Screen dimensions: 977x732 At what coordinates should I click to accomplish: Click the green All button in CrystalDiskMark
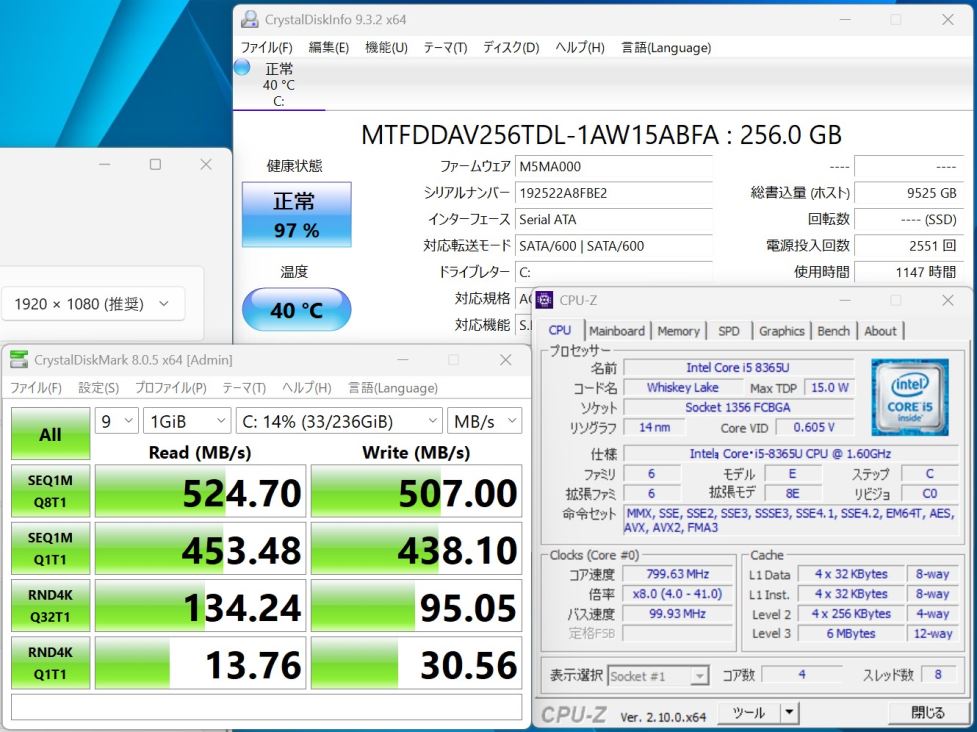coord(50,434)
